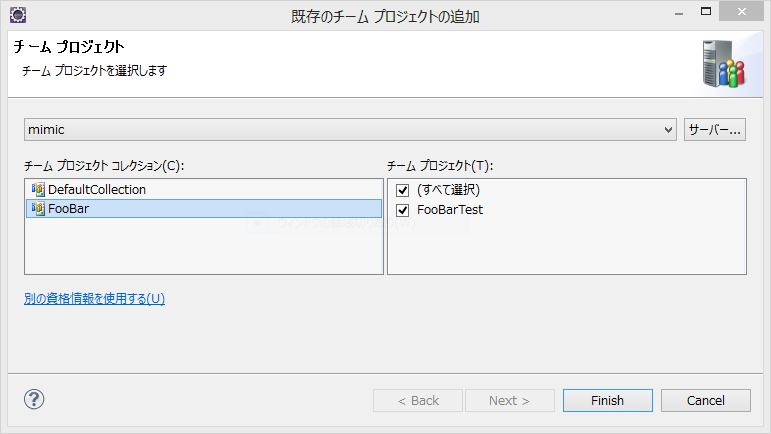Close the dialog with the X button
Screen dimensions: 771x434
741,12
